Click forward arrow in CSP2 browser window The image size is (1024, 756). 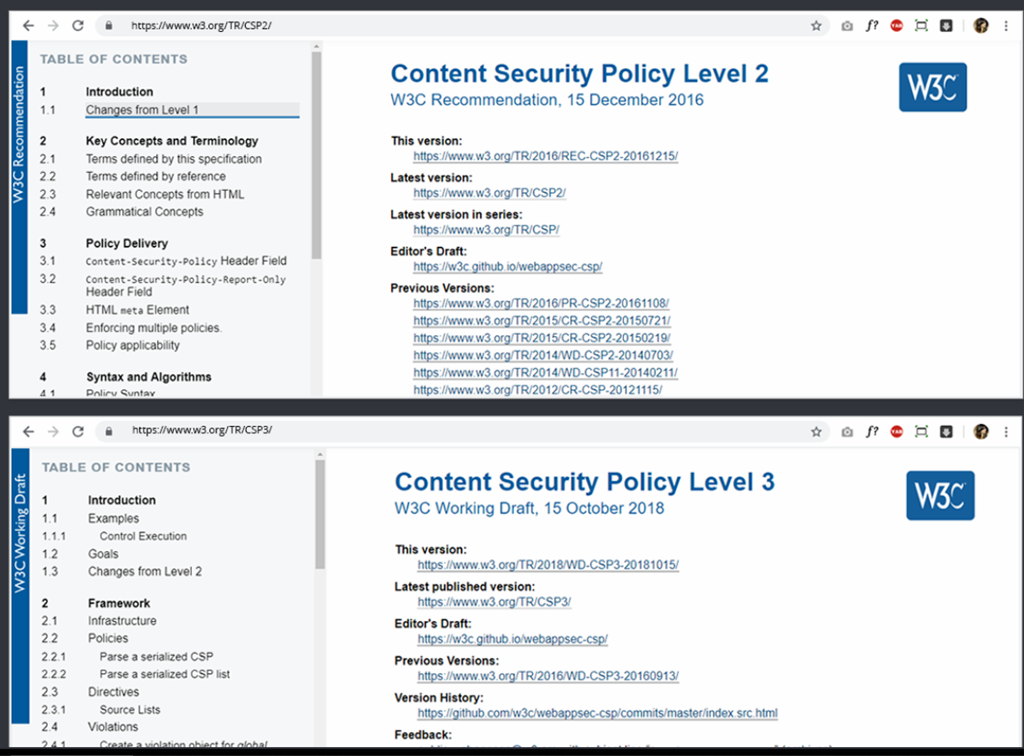coord(53,25)
